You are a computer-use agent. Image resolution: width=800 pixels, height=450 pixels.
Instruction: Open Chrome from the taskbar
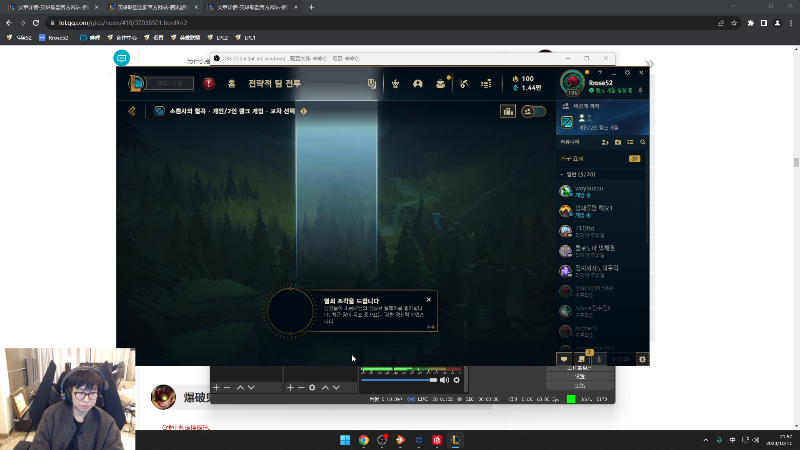click(364, 440)
